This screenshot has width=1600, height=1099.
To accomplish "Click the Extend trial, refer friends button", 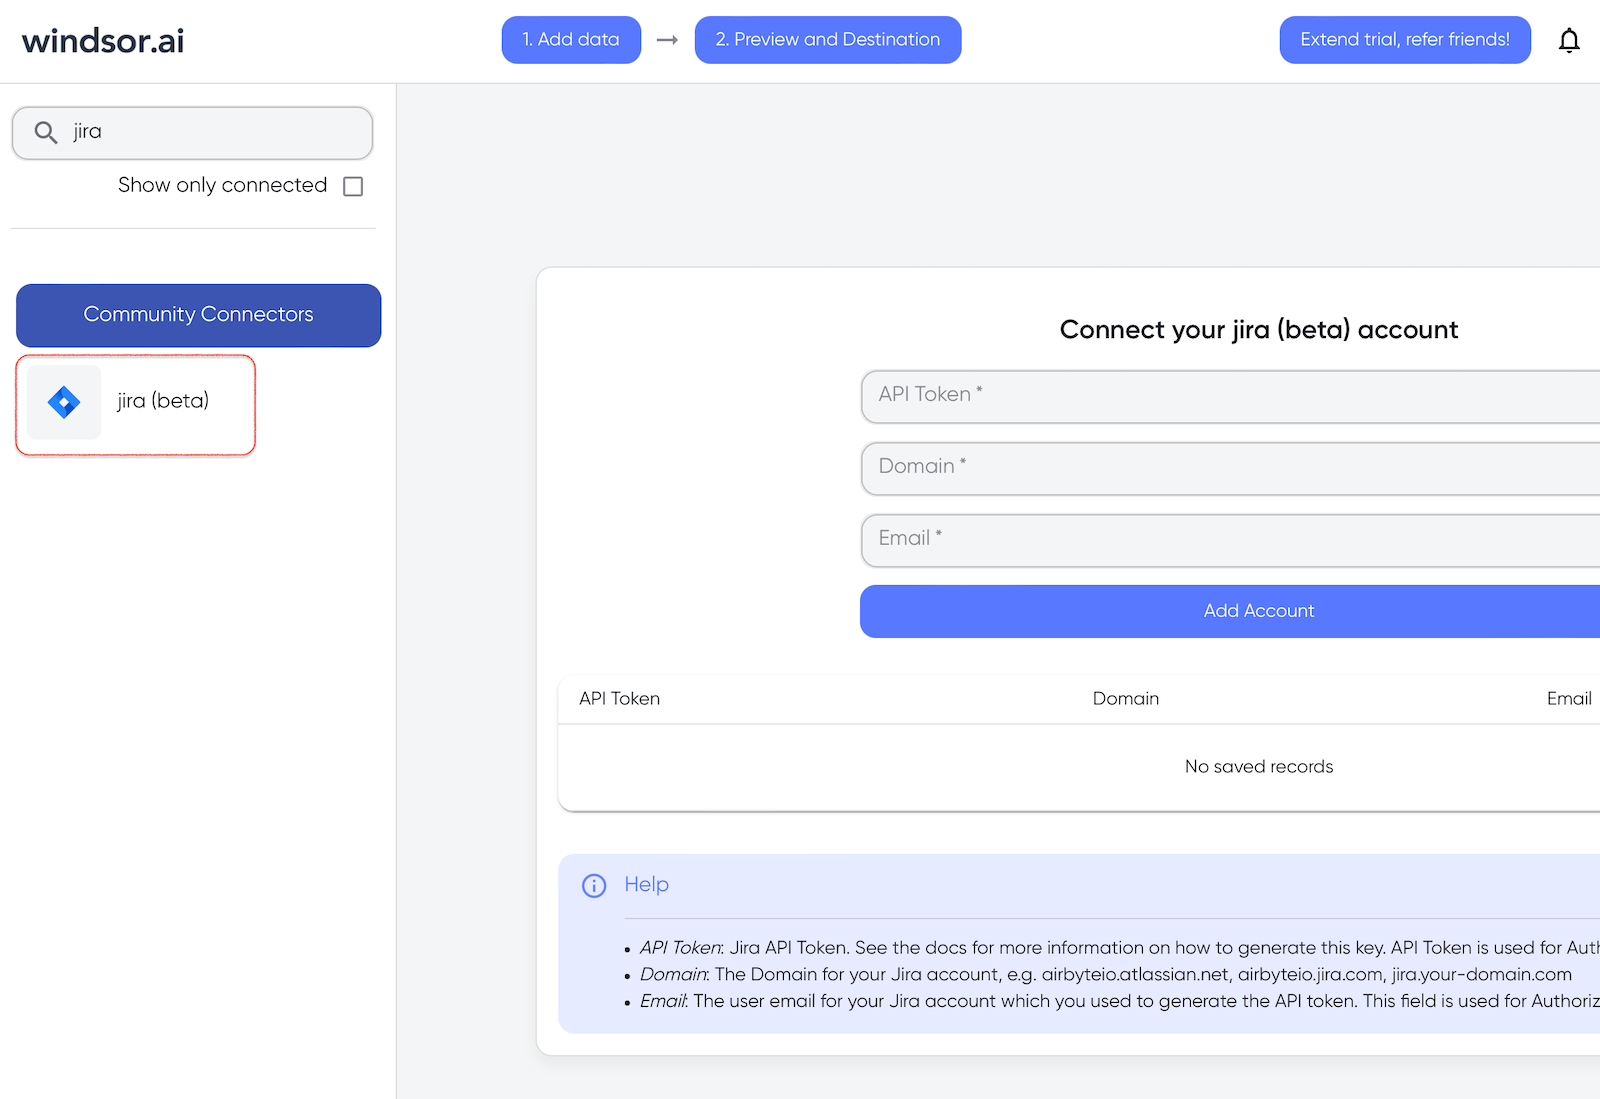I will pos(1404,39).
